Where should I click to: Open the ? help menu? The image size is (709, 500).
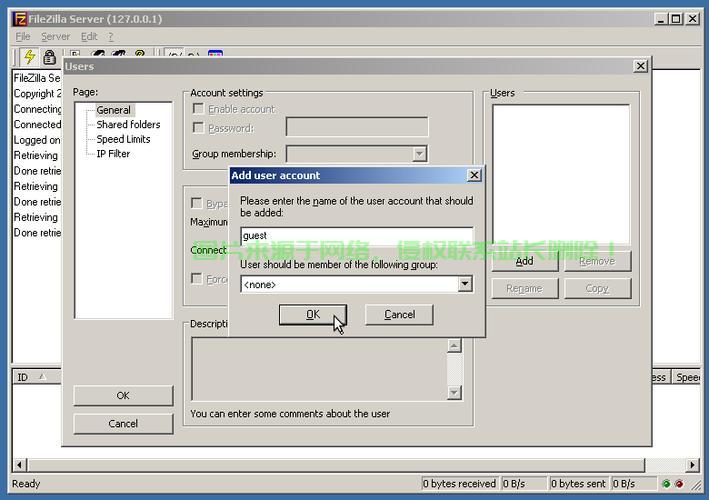[110, 37]
